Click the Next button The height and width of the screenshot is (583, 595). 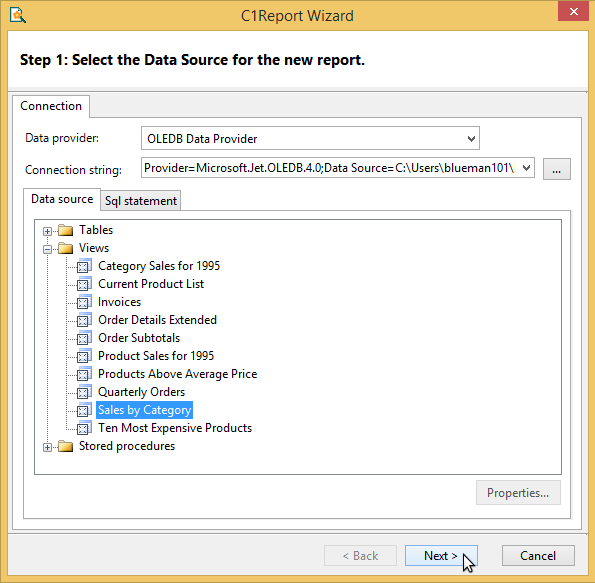coord(441,556)
